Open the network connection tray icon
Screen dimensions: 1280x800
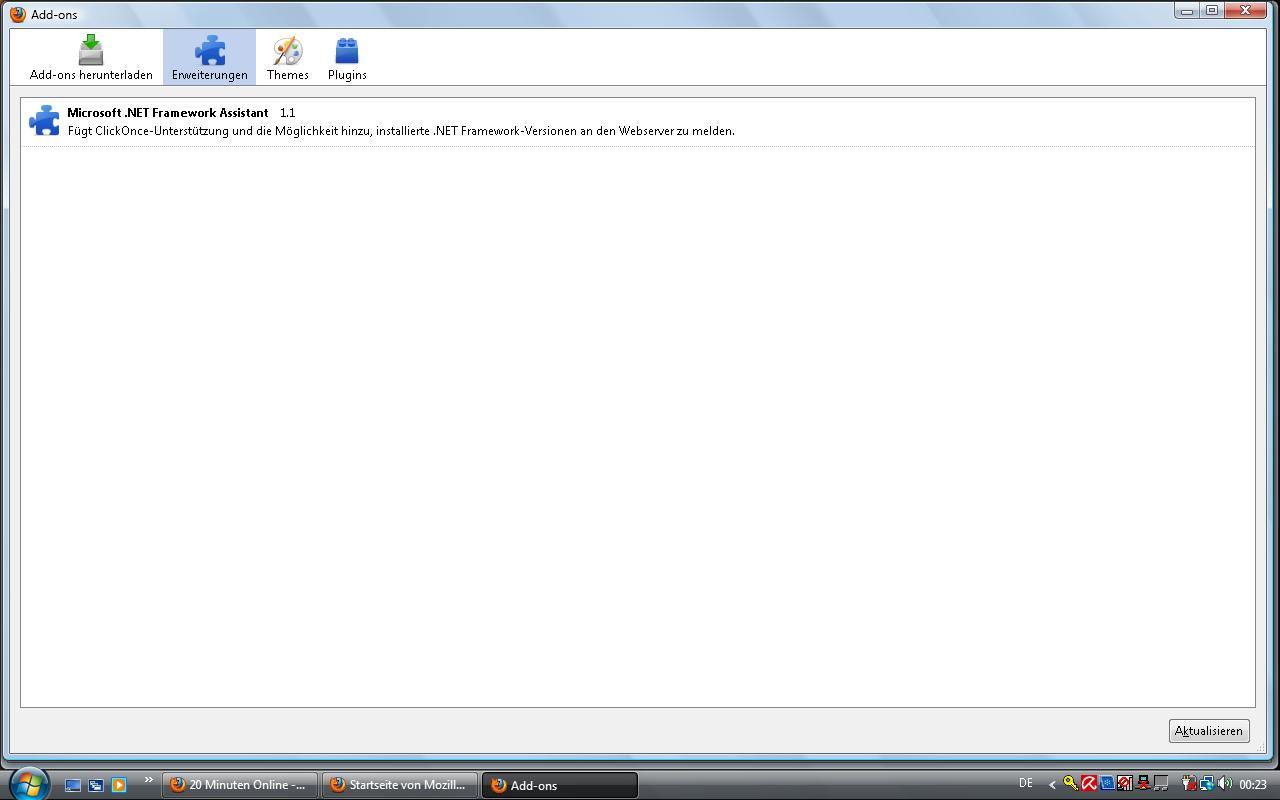coord(1207,784)
